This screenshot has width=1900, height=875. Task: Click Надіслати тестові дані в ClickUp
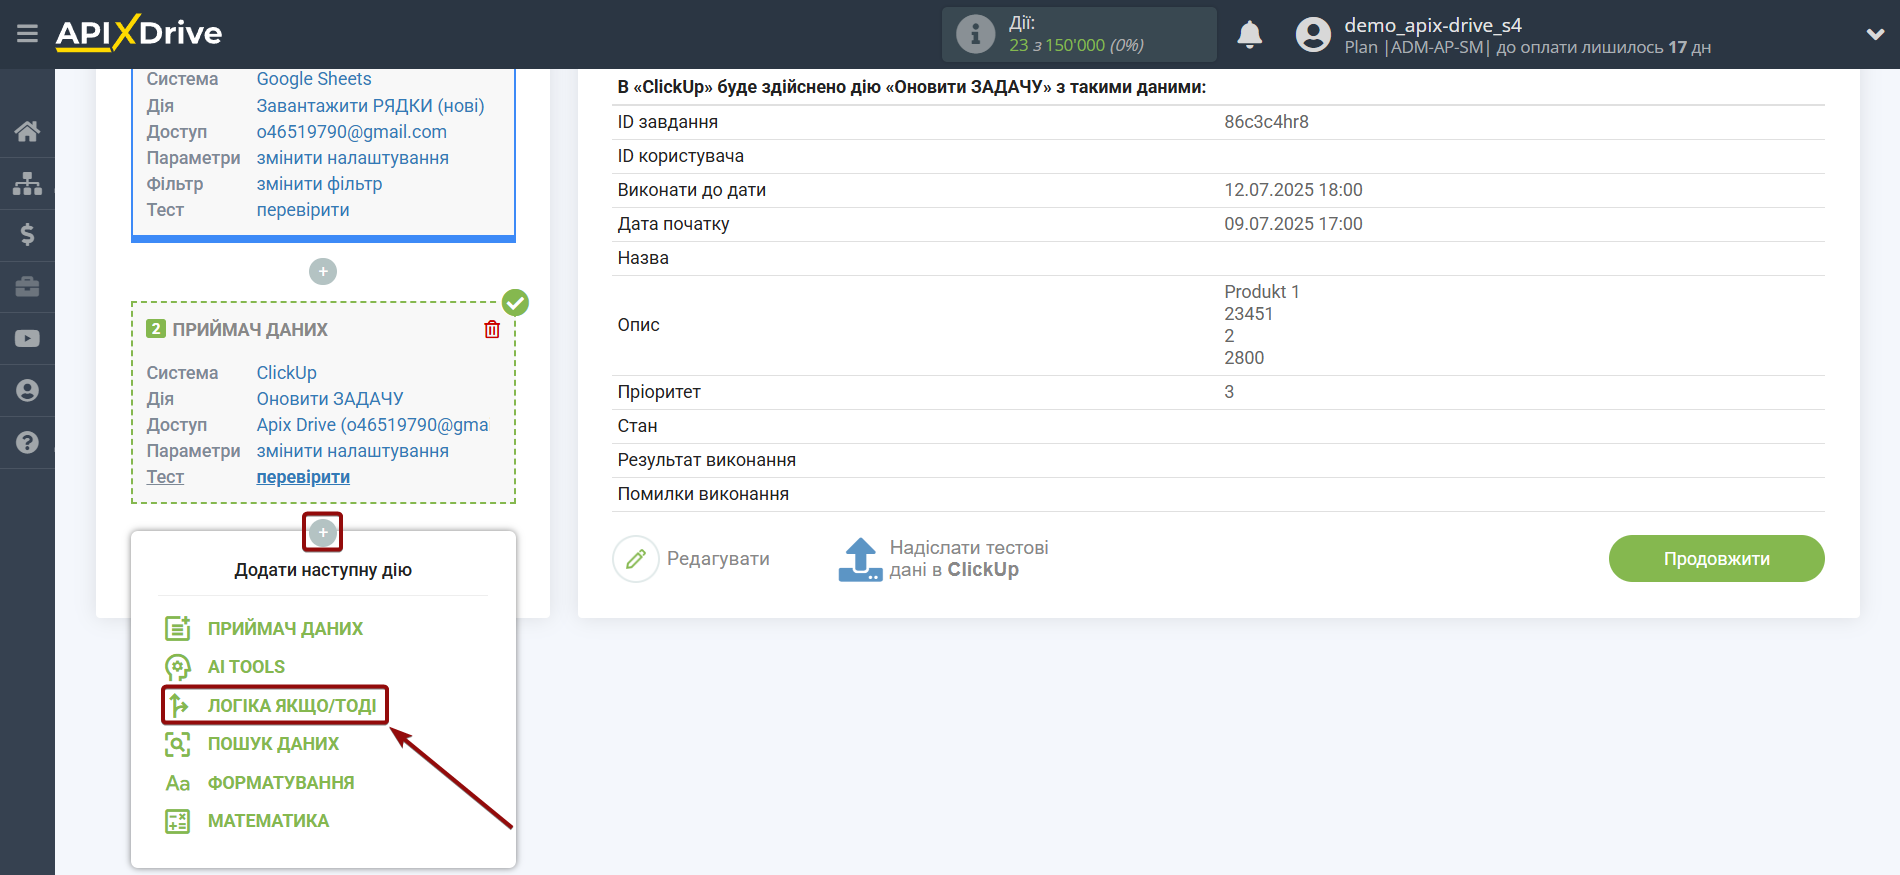(x=969, y=559)
